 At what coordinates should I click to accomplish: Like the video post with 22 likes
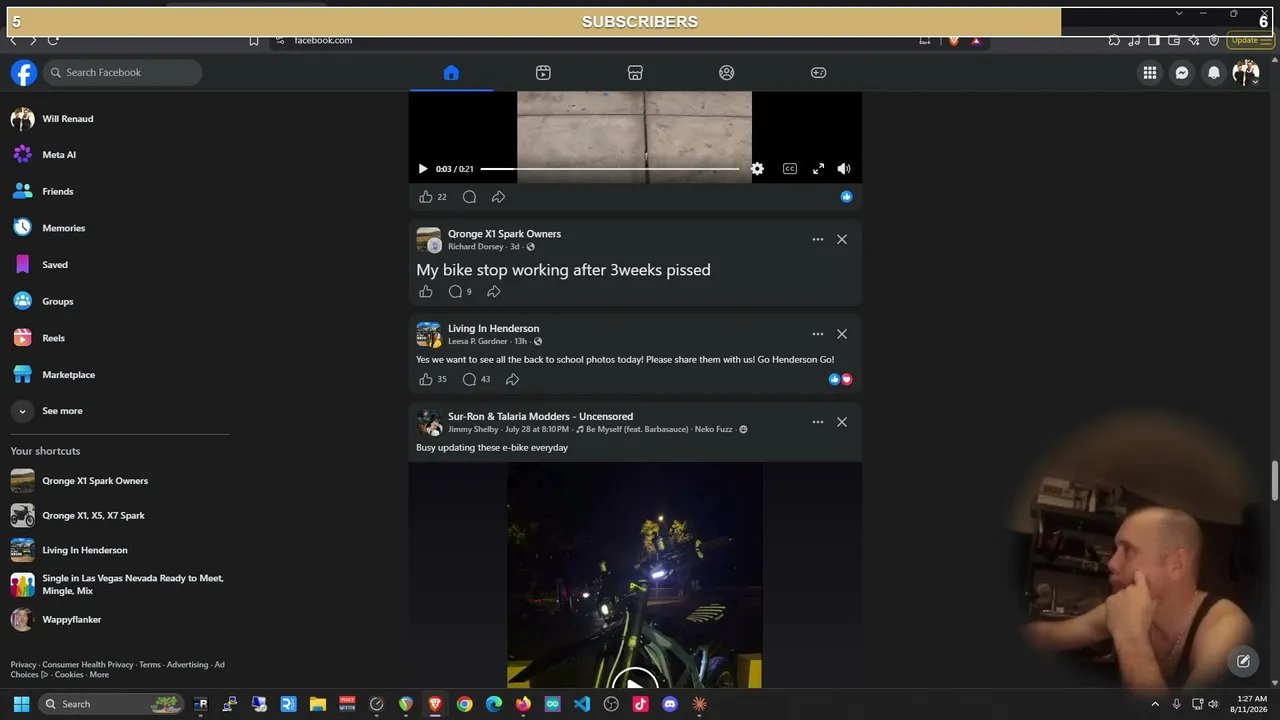[426, 197]
